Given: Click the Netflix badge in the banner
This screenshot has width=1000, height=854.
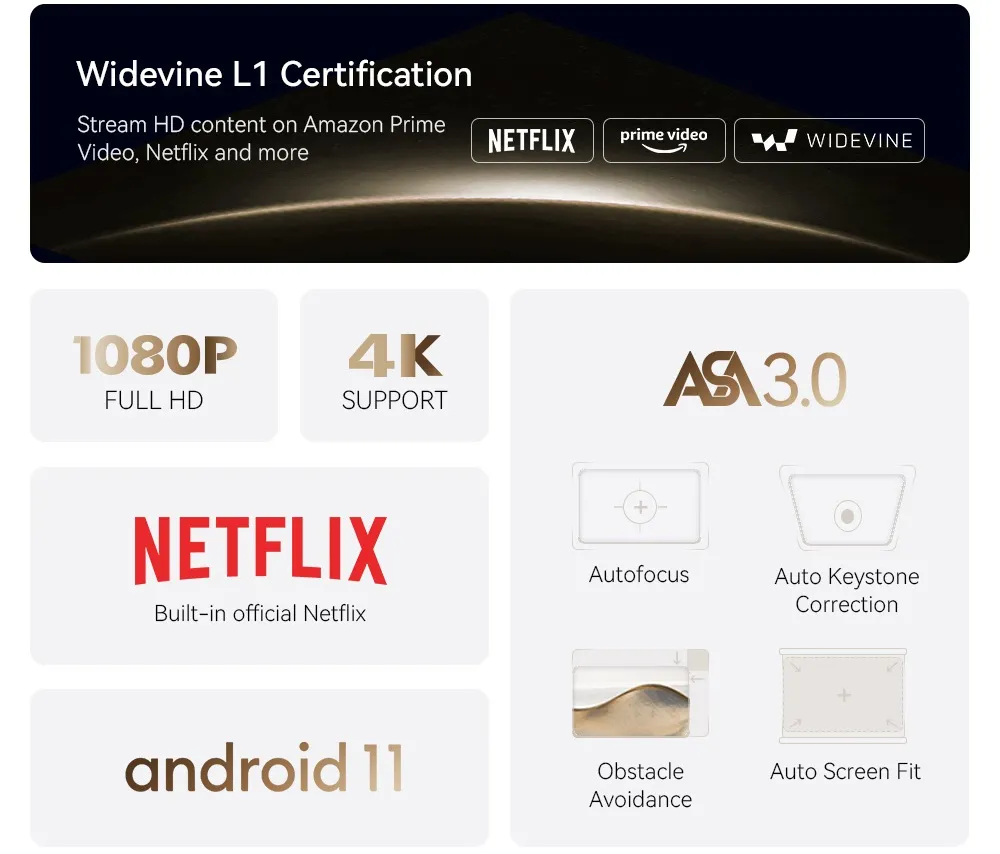Looking at the screenshot, I should click(x=532, y=140).
